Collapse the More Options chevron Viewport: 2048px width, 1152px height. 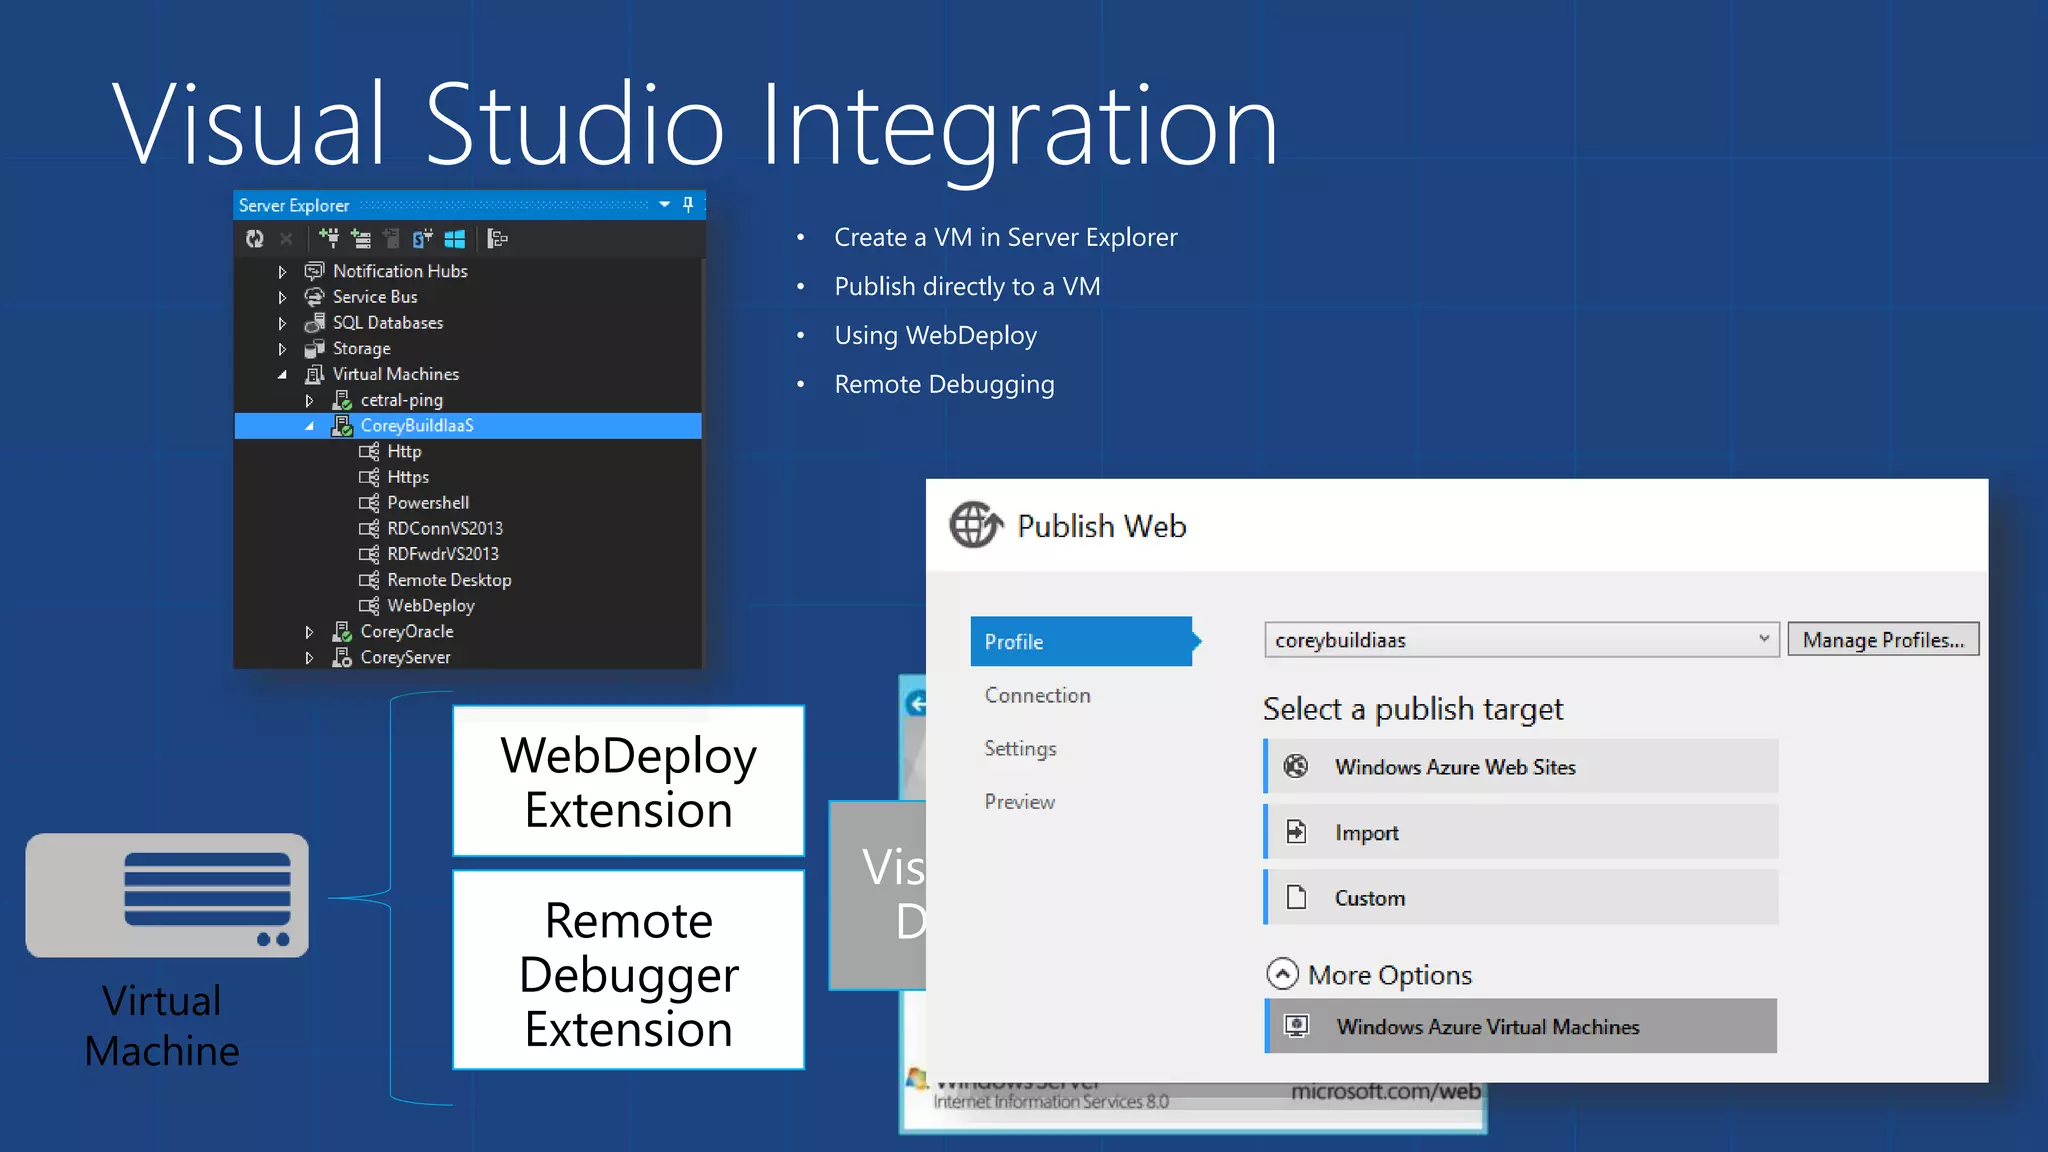pos(1282,974)
